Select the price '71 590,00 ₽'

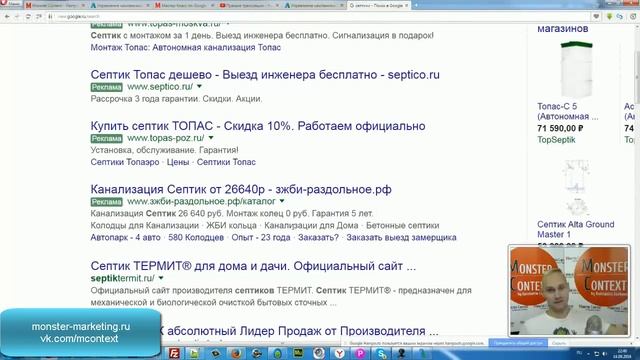(560, 128)
